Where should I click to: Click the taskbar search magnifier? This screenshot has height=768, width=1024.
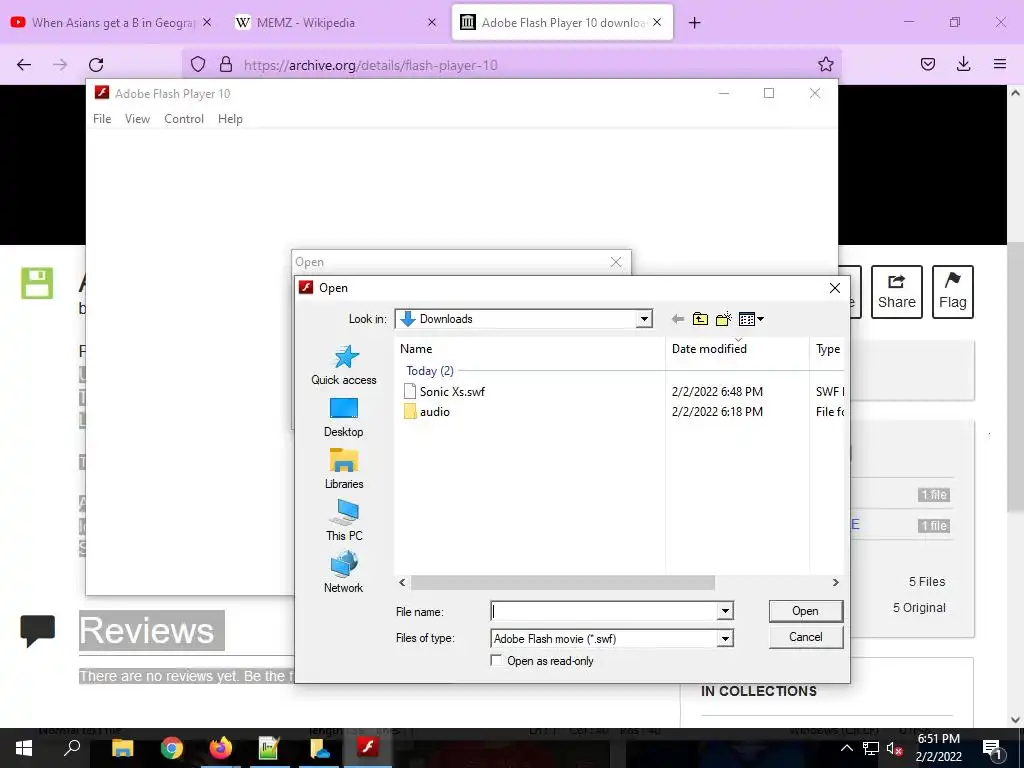pyautogui.click(x=72, y=748)
